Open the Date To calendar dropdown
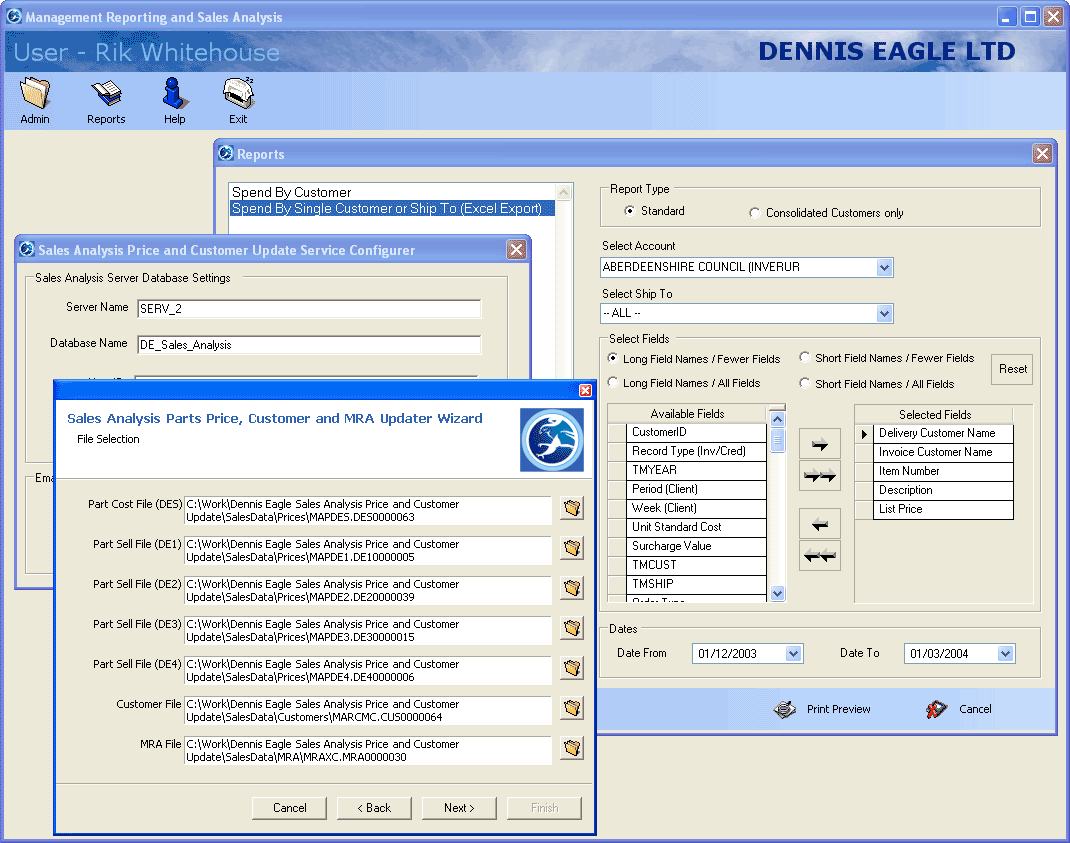 [x=1005, y=654]
